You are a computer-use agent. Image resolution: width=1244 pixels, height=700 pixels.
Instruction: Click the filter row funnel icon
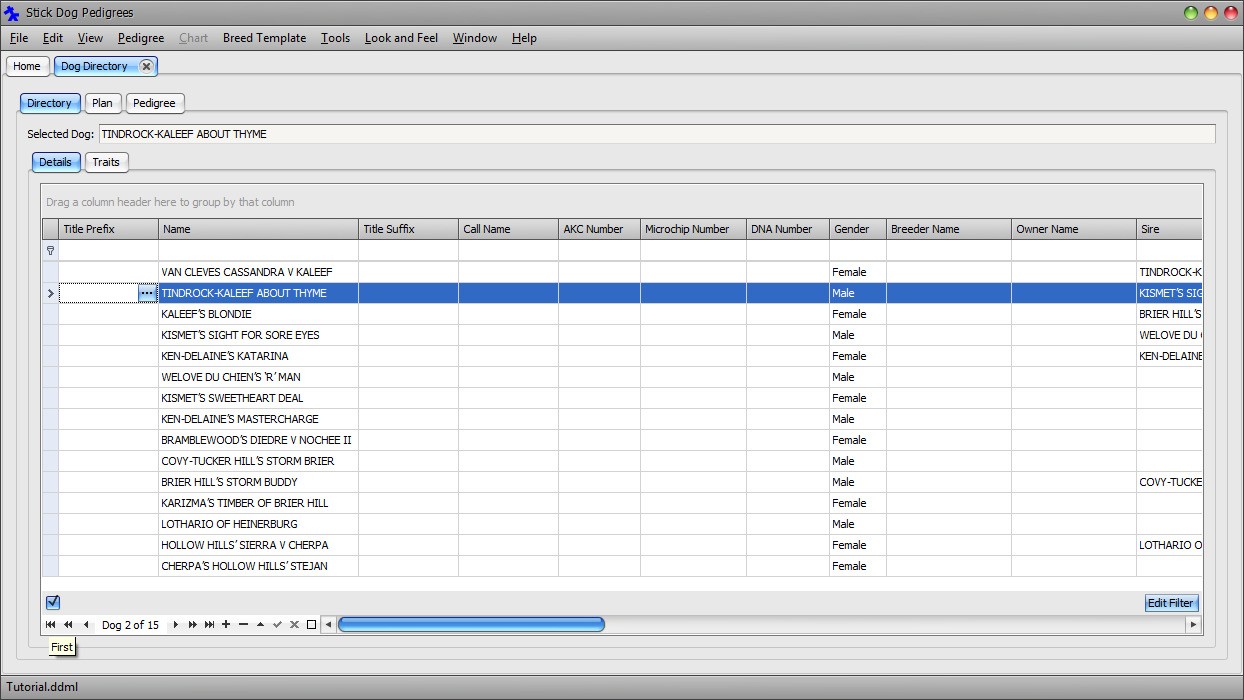point(50,251)
